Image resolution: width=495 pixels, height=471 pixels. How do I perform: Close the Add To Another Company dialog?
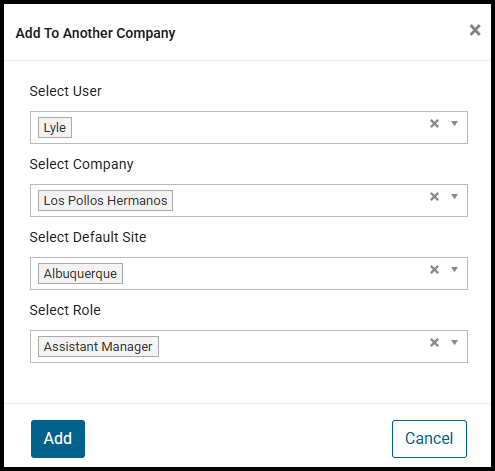tap(475, 30)
